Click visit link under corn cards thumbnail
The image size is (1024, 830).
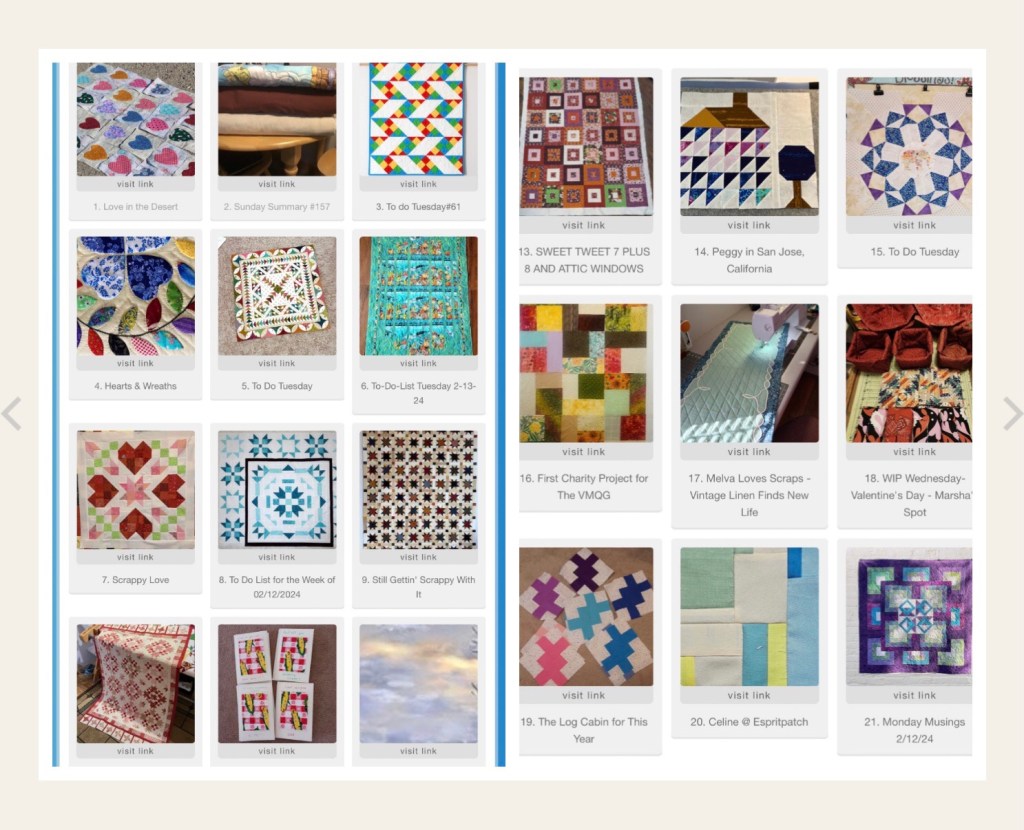click(277, 751)
